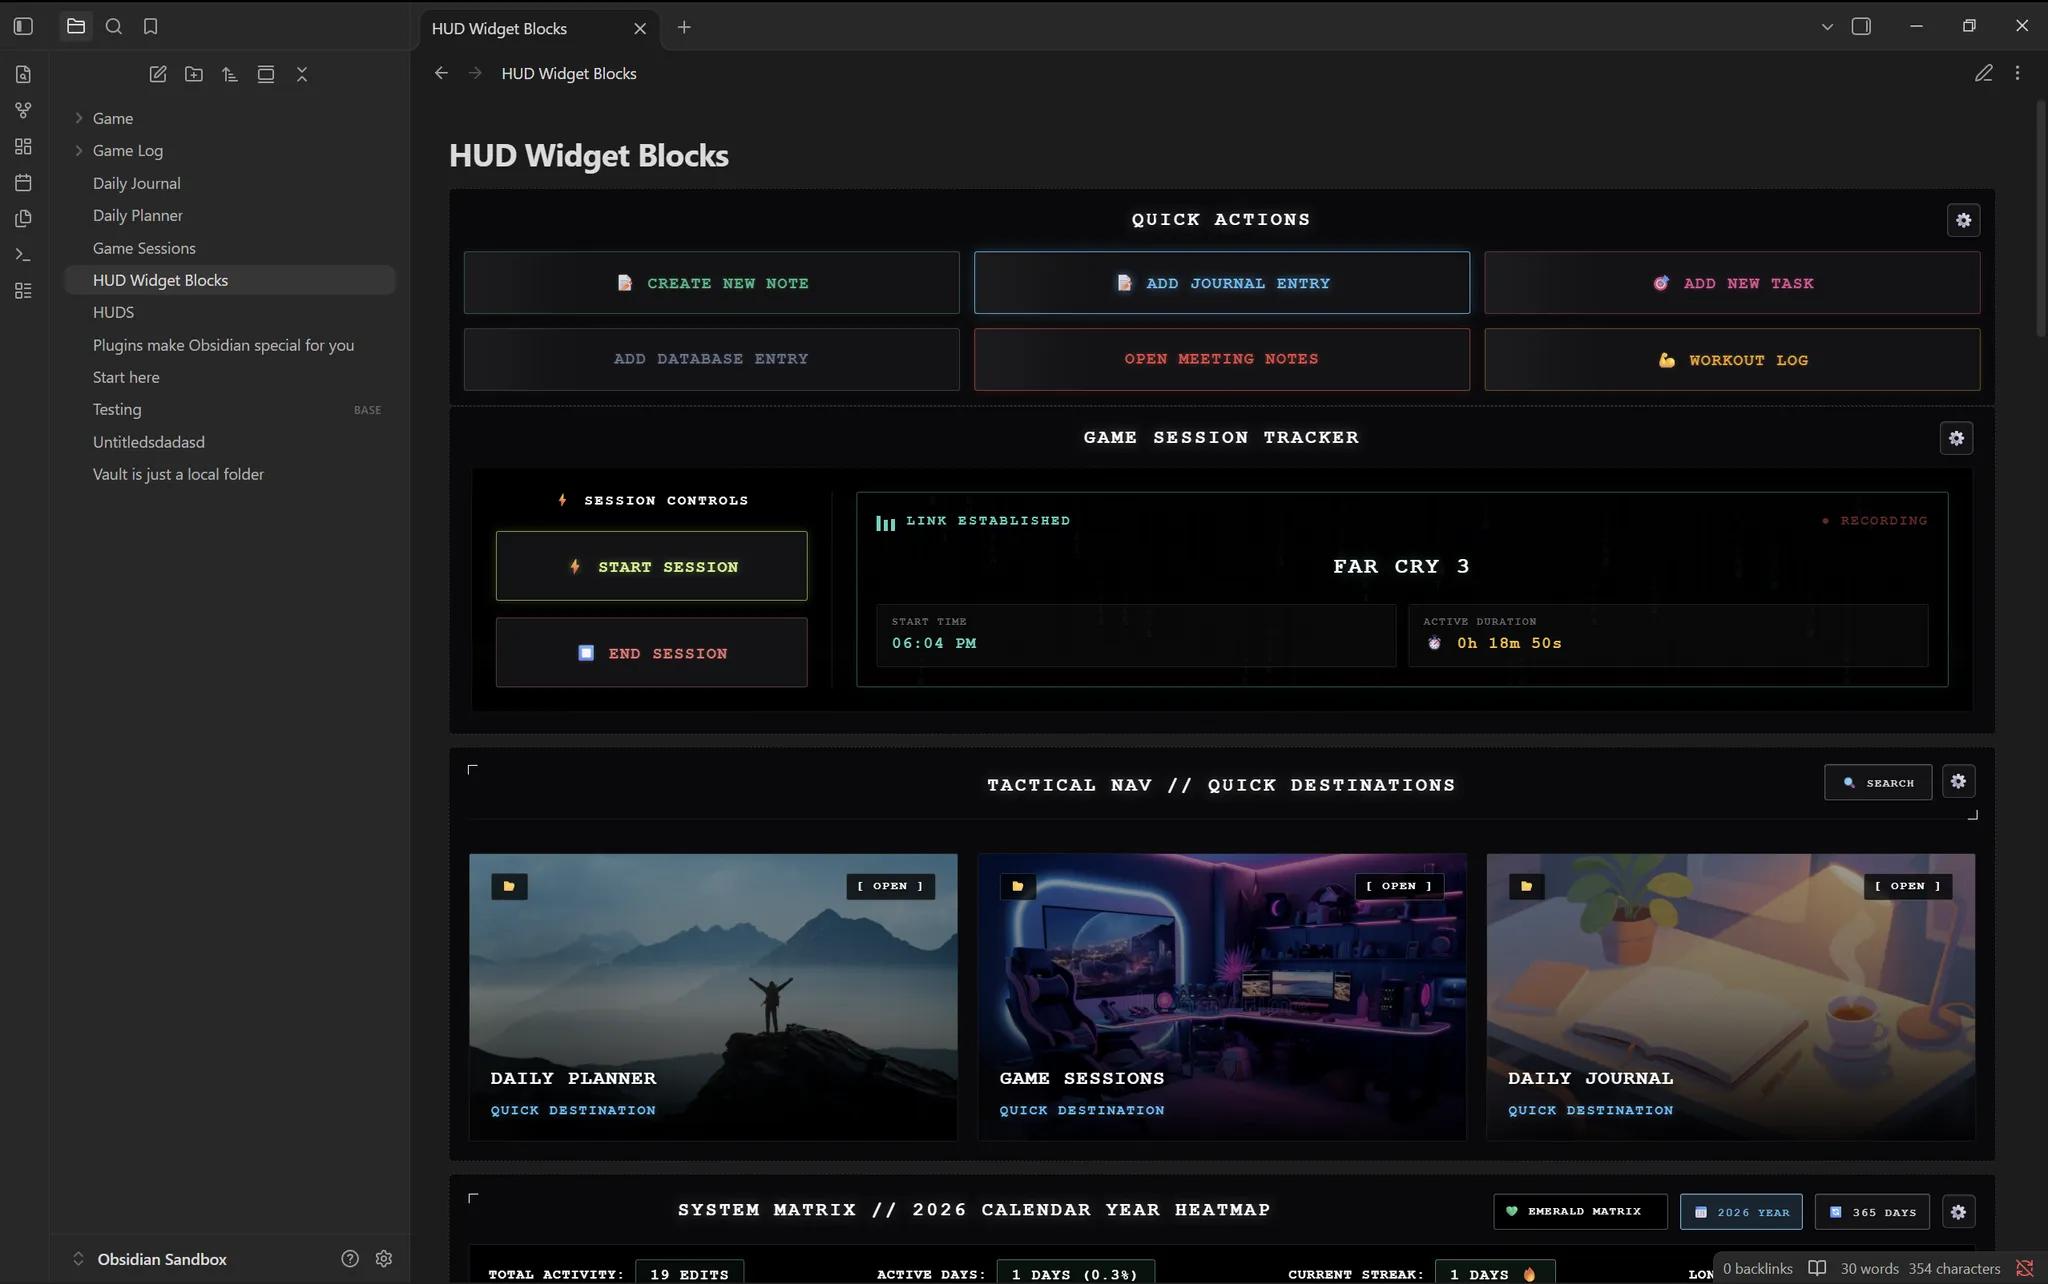Open heatmap settings gear
Image resolution: width=2048 pixels, height=1284 pixels.
[1959, 1212]
